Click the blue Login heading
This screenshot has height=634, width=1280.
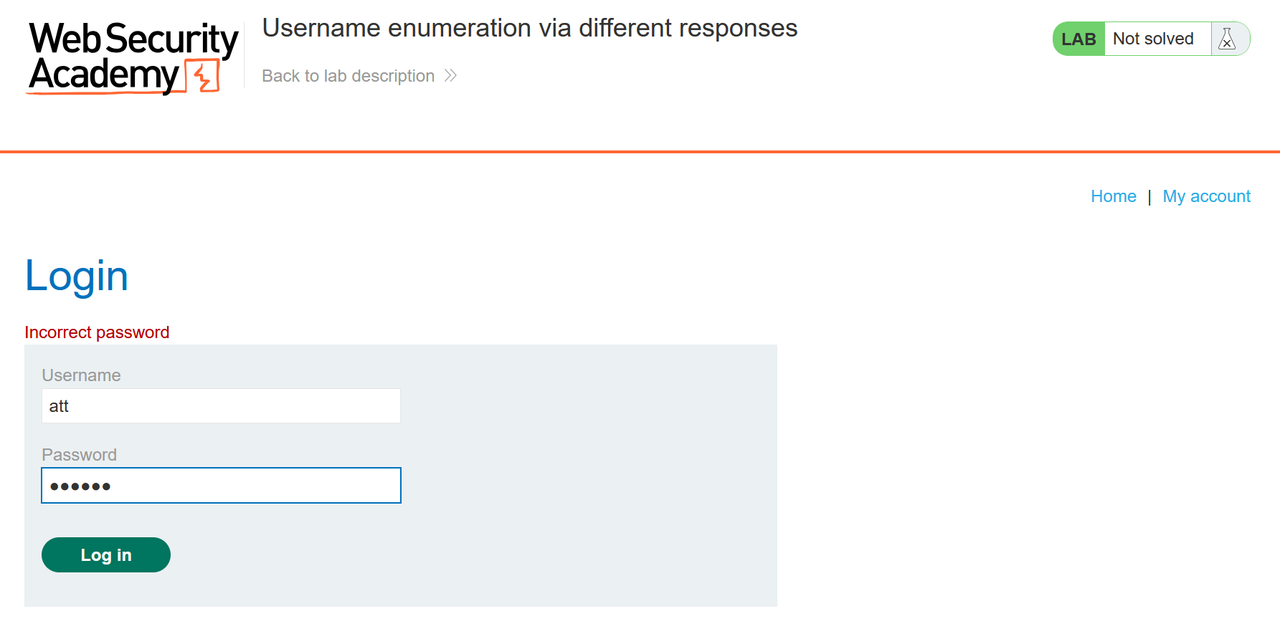pyautogui.click(x=76, y=276)
